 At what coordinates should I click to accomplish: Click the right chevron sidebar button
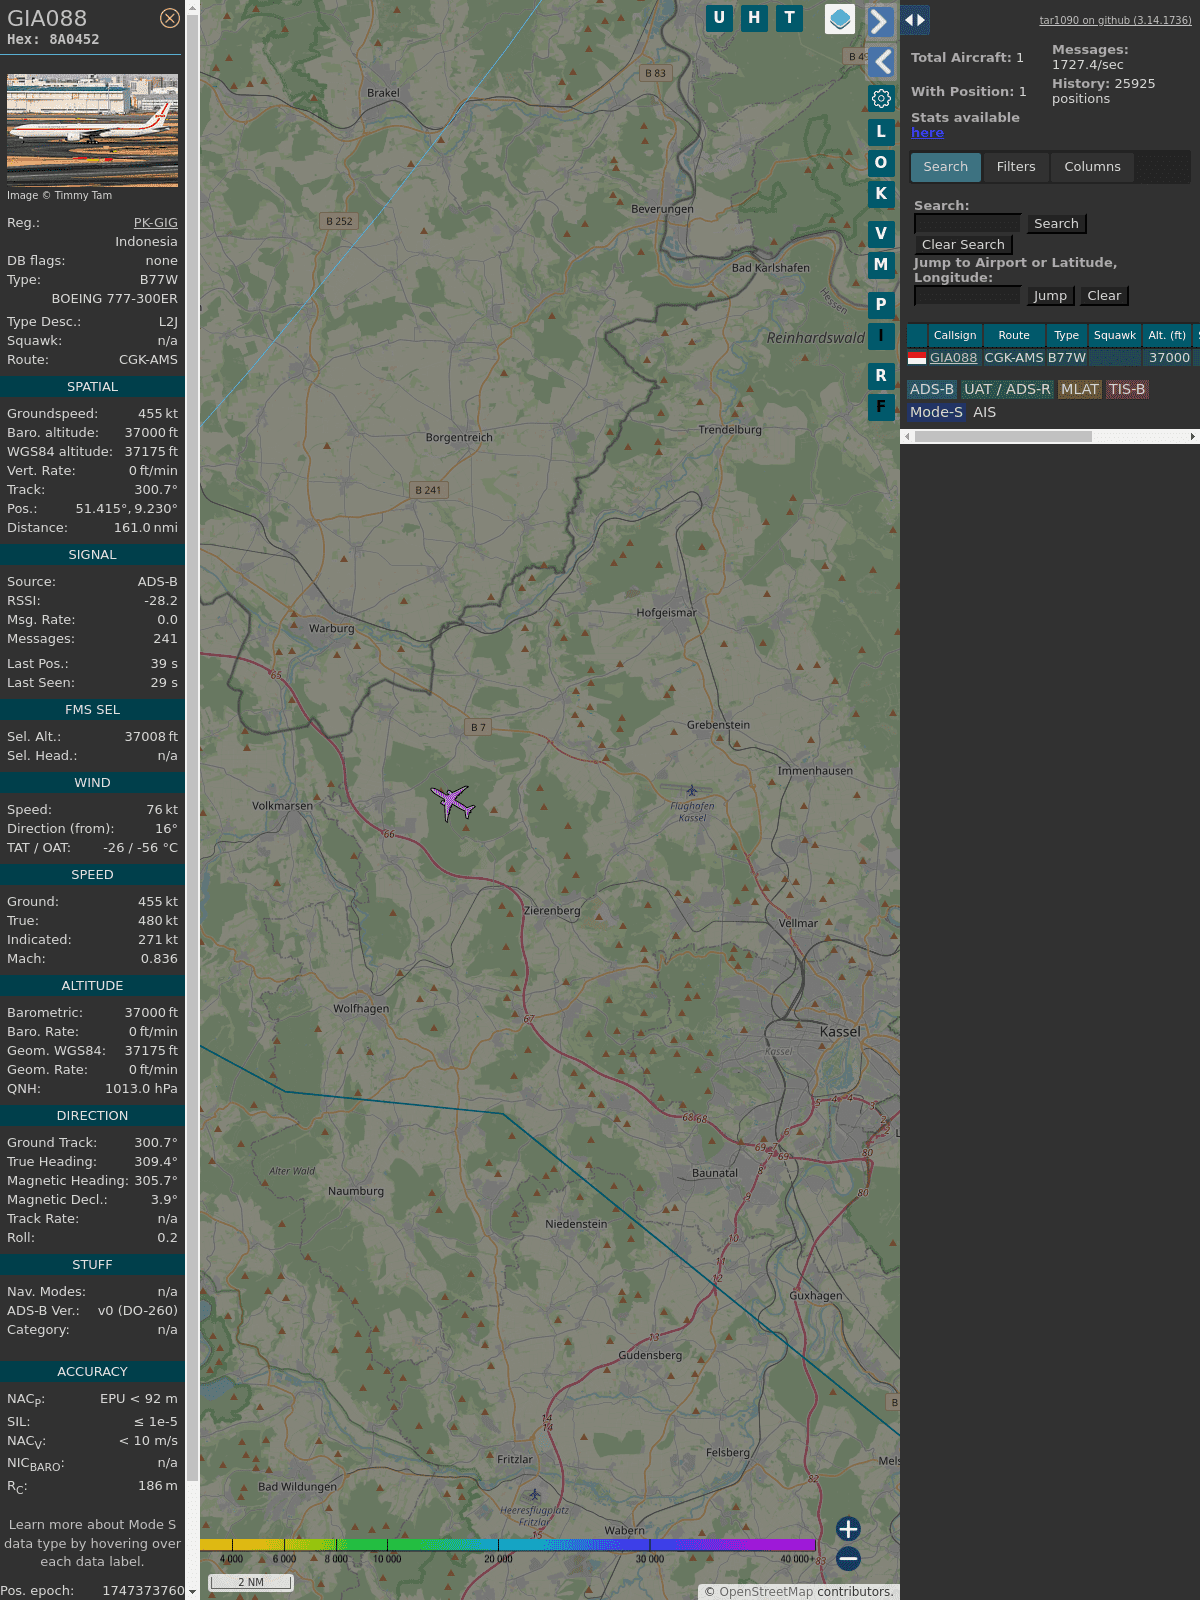880,21
